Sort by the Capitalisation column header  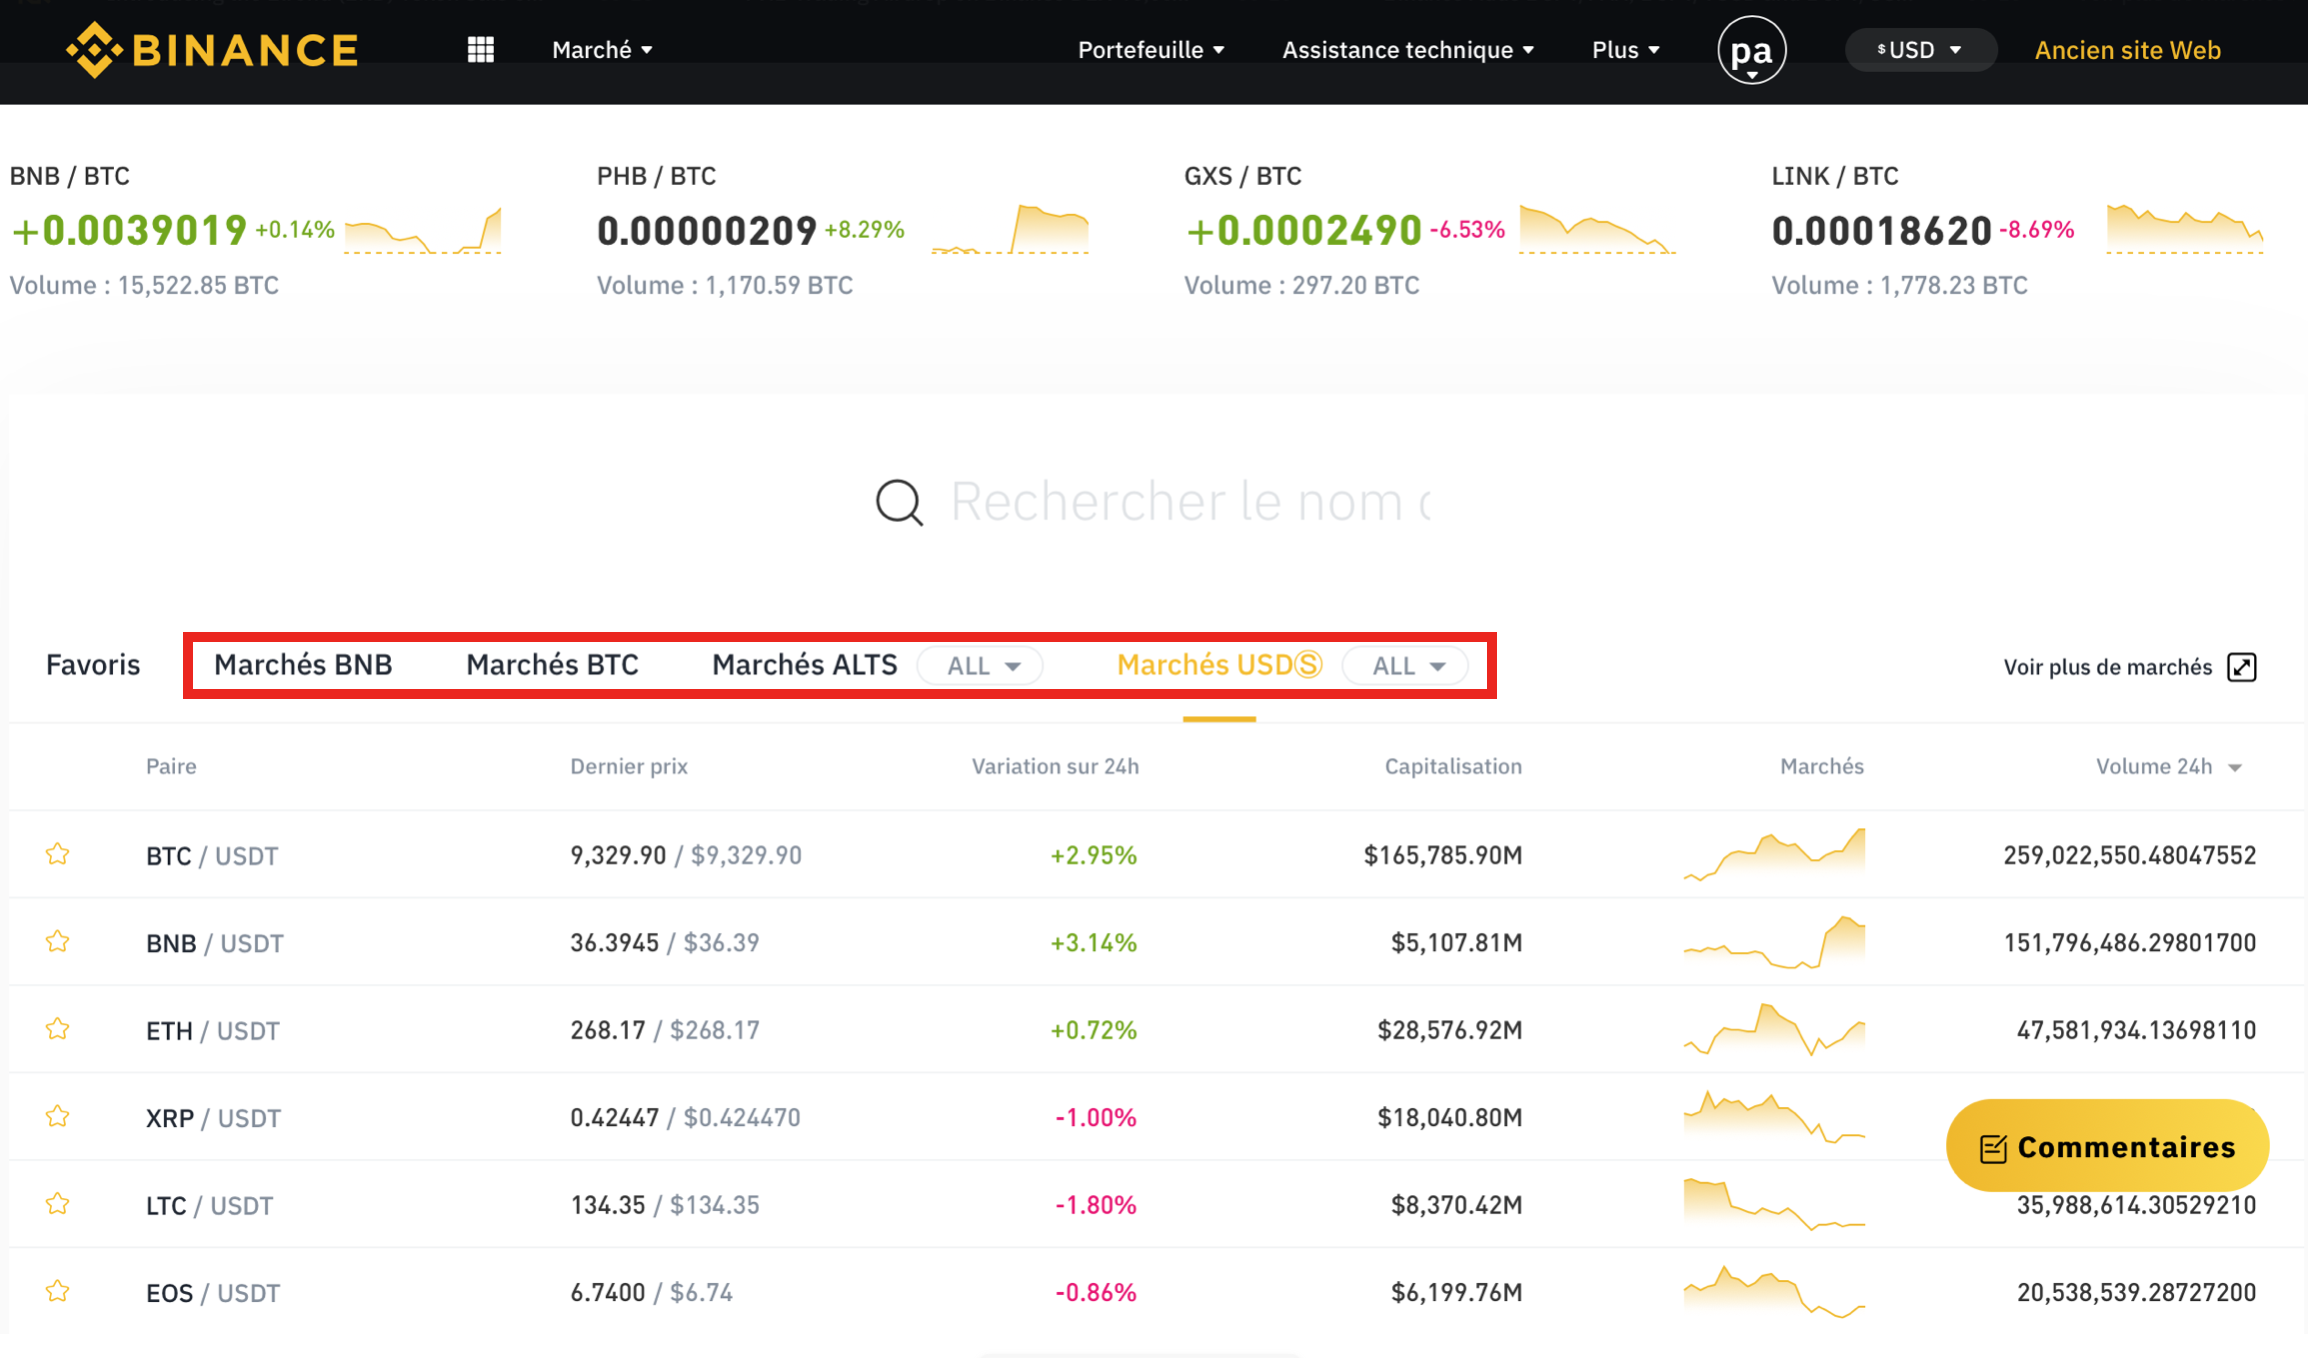click(x=1453, y=767)
